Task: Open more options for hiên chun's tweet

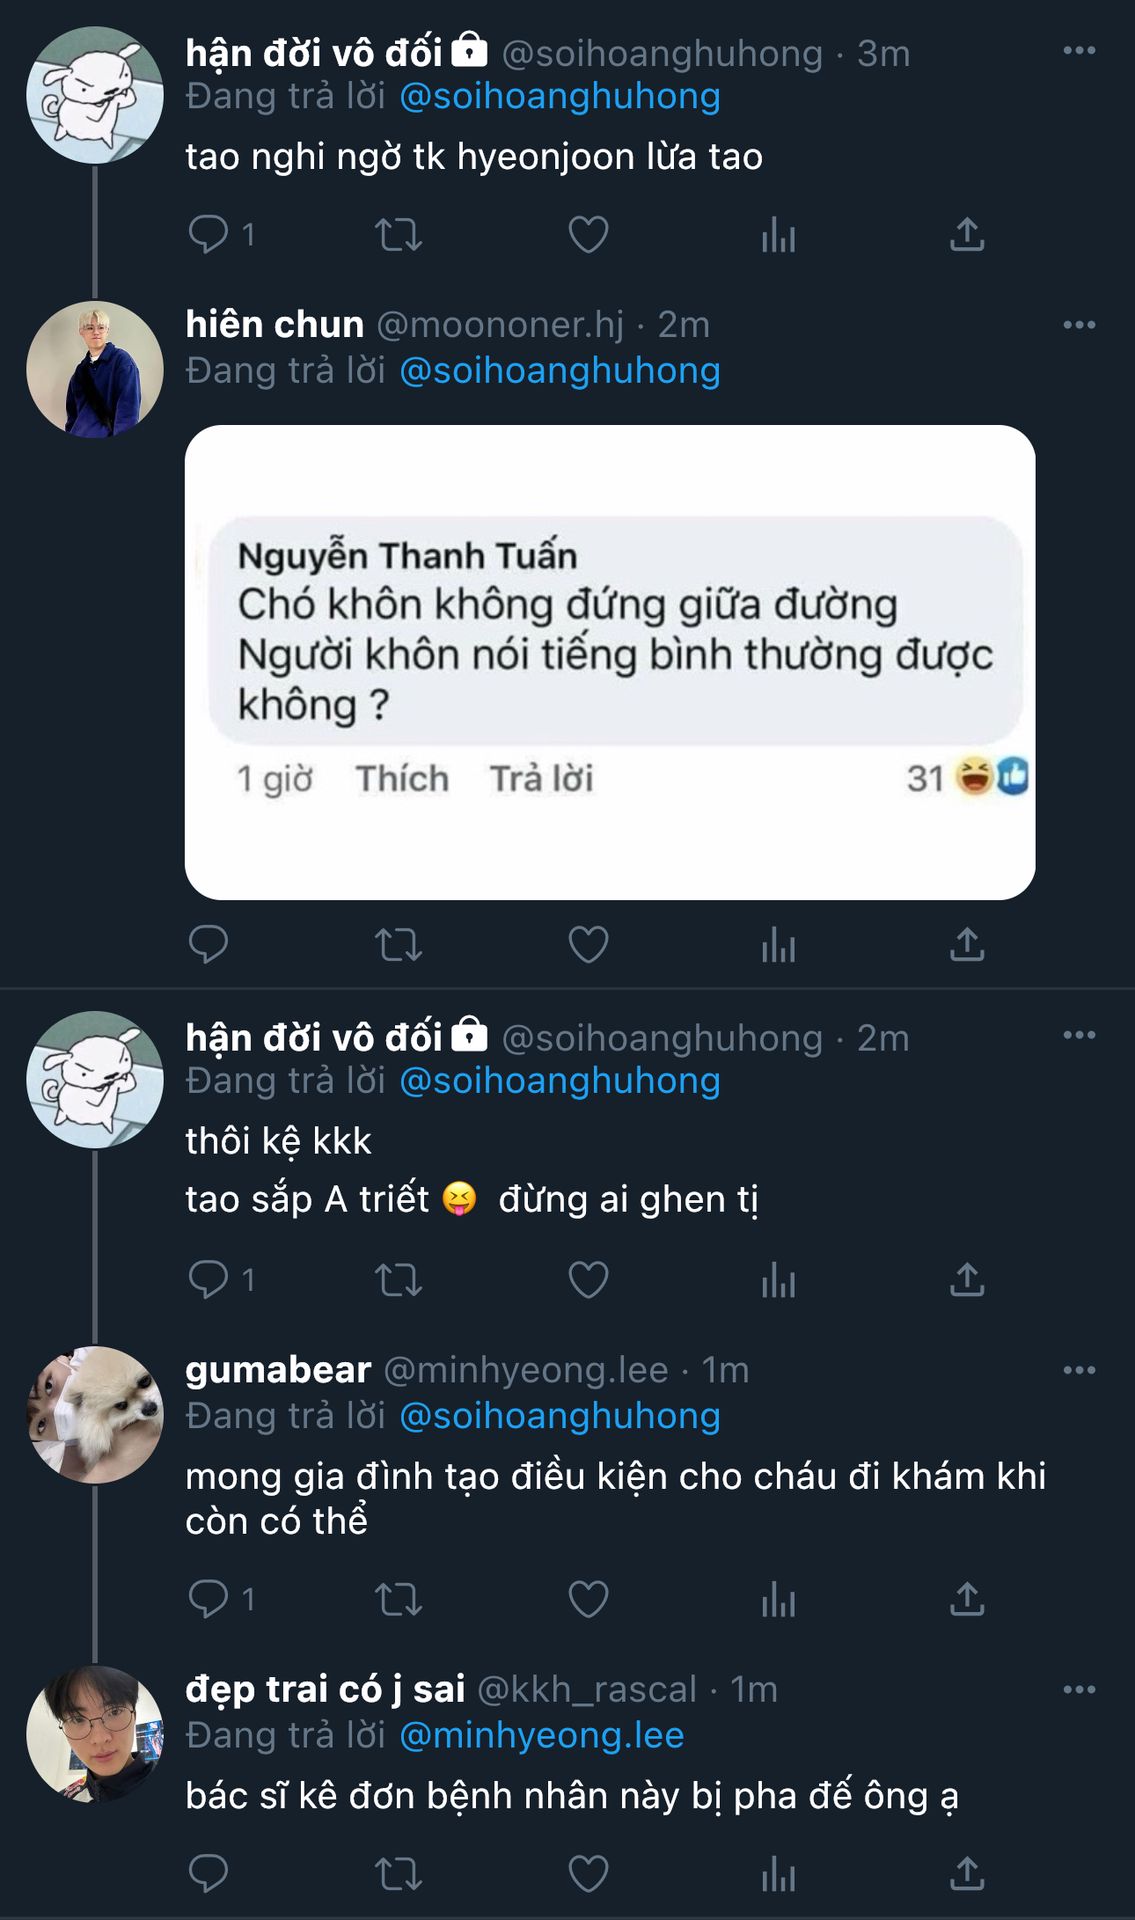Action: 1079,325
